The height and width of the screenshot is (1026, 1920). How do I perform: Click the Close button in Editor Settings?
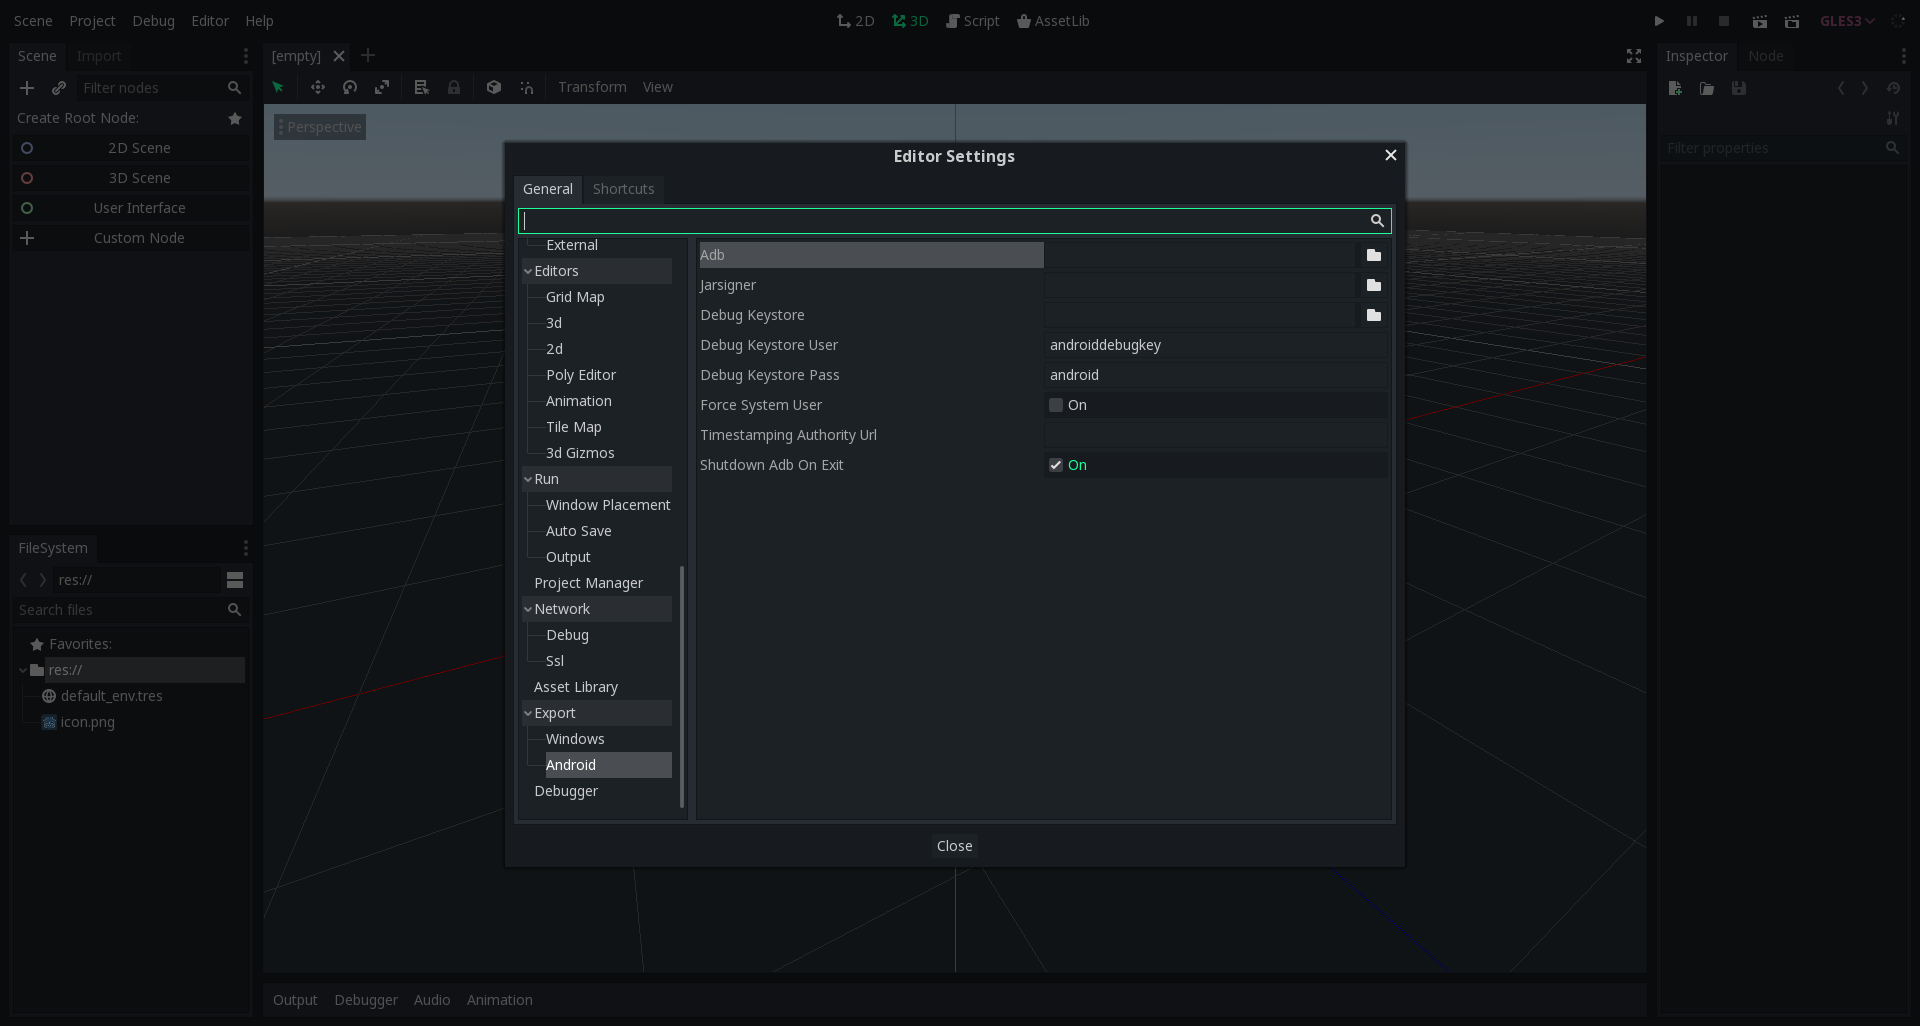click(954, 846)
